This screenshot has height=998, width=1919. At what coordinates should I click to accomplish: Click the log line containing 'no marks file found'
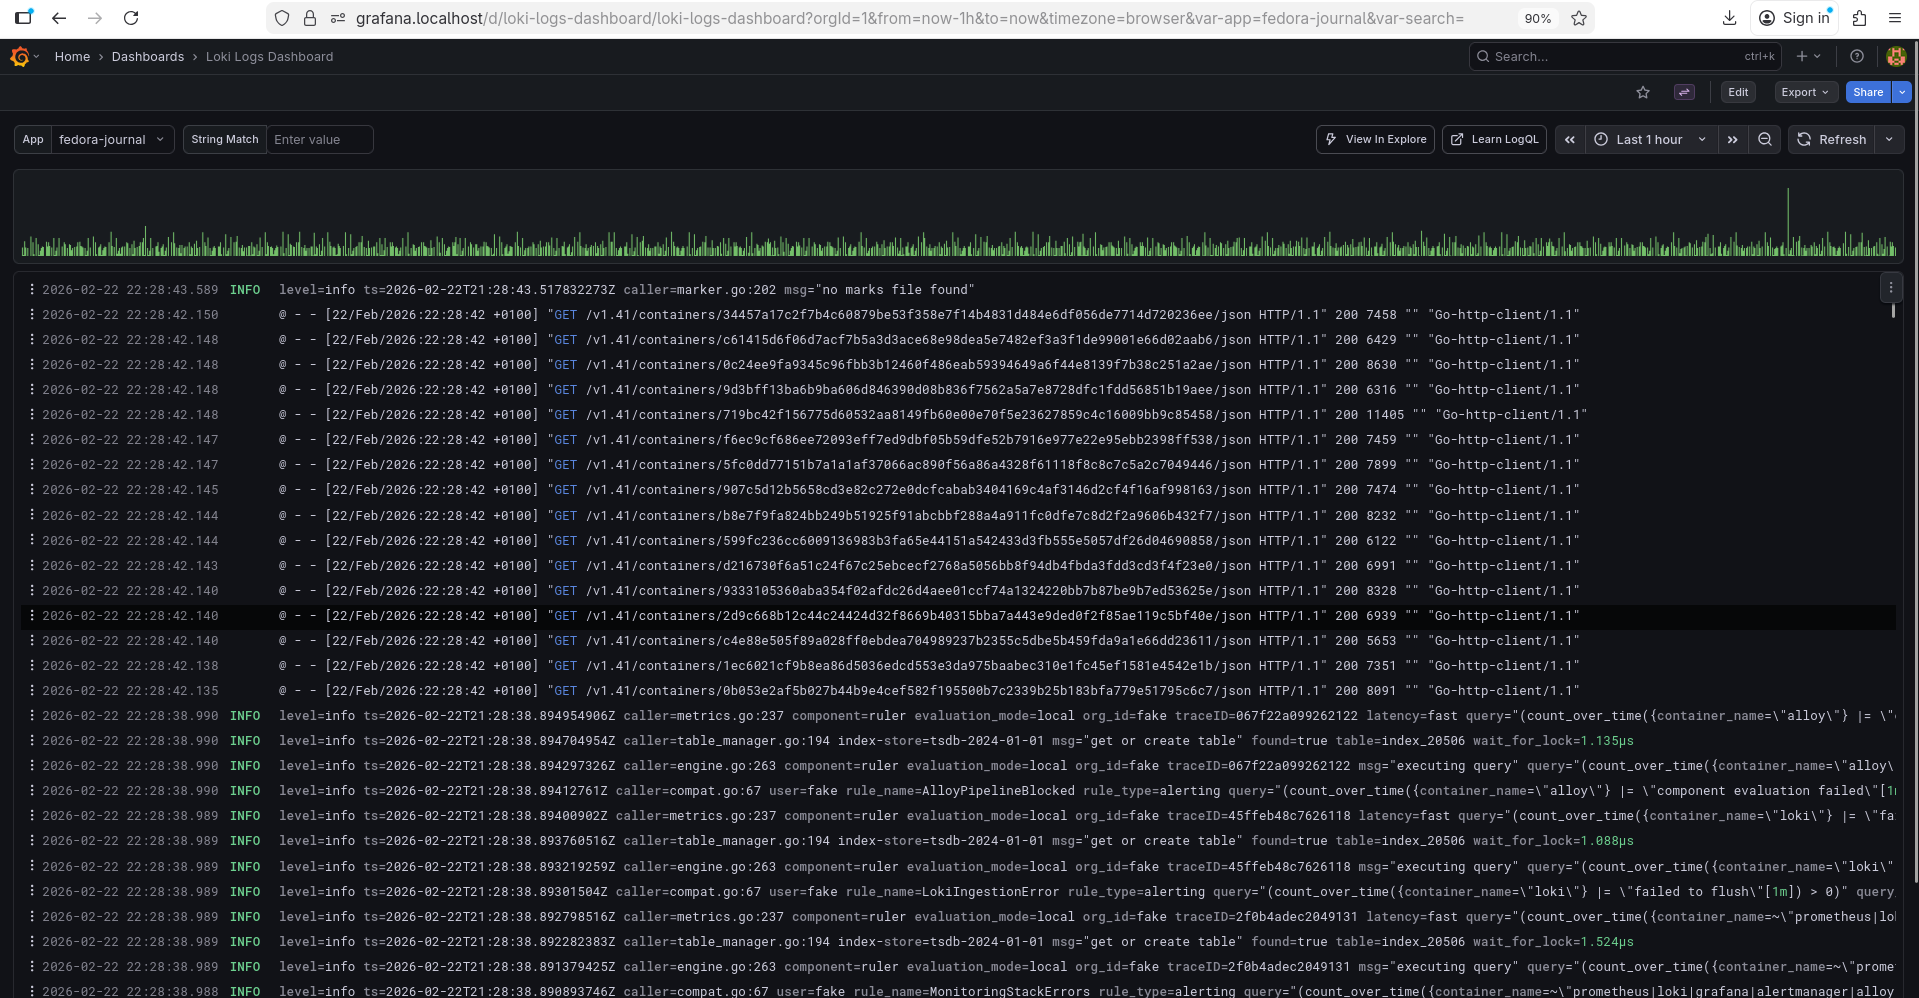[958, 290]
